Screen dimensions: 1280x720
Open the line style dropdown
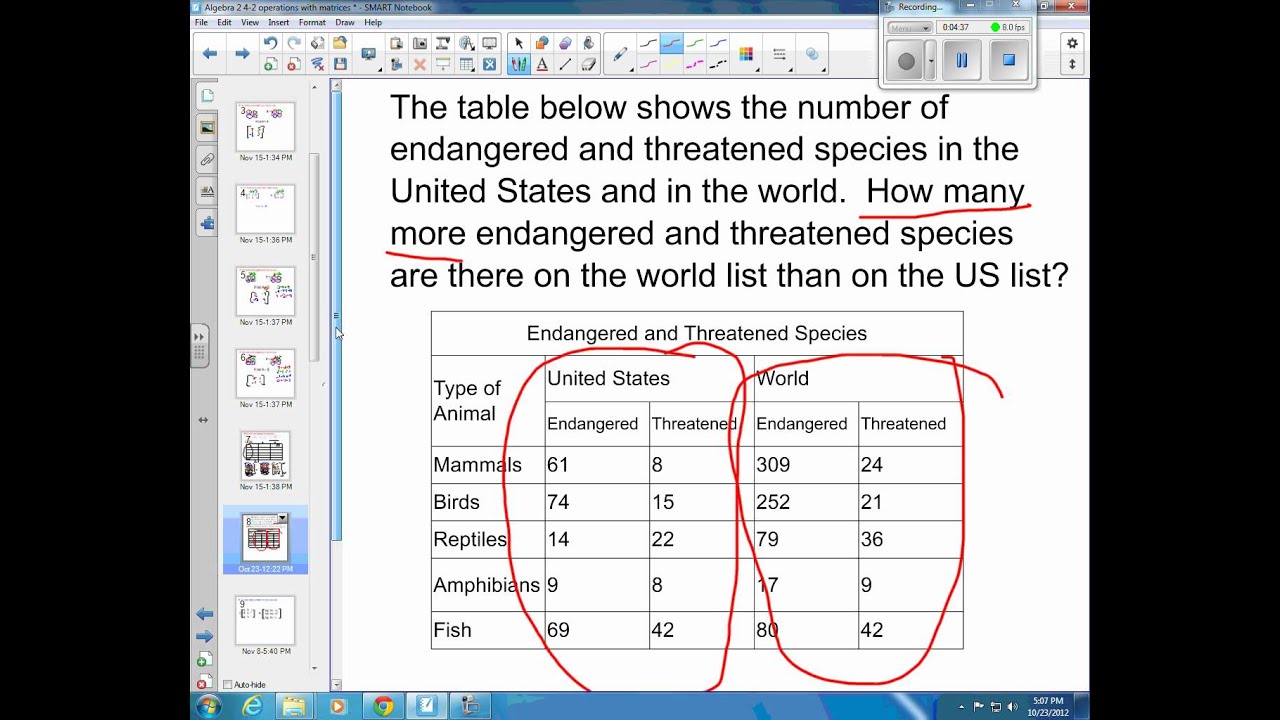[780, 54]
